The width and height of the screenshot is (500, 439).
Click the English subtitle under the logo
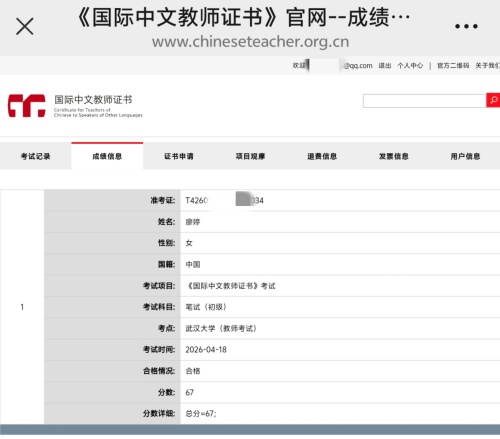click(98, 113)
